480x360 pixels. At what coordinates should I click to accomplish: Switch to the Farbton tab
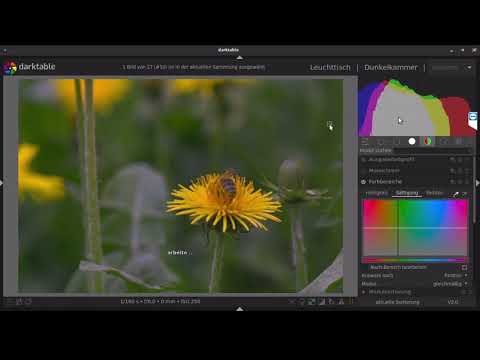[434, 193]
